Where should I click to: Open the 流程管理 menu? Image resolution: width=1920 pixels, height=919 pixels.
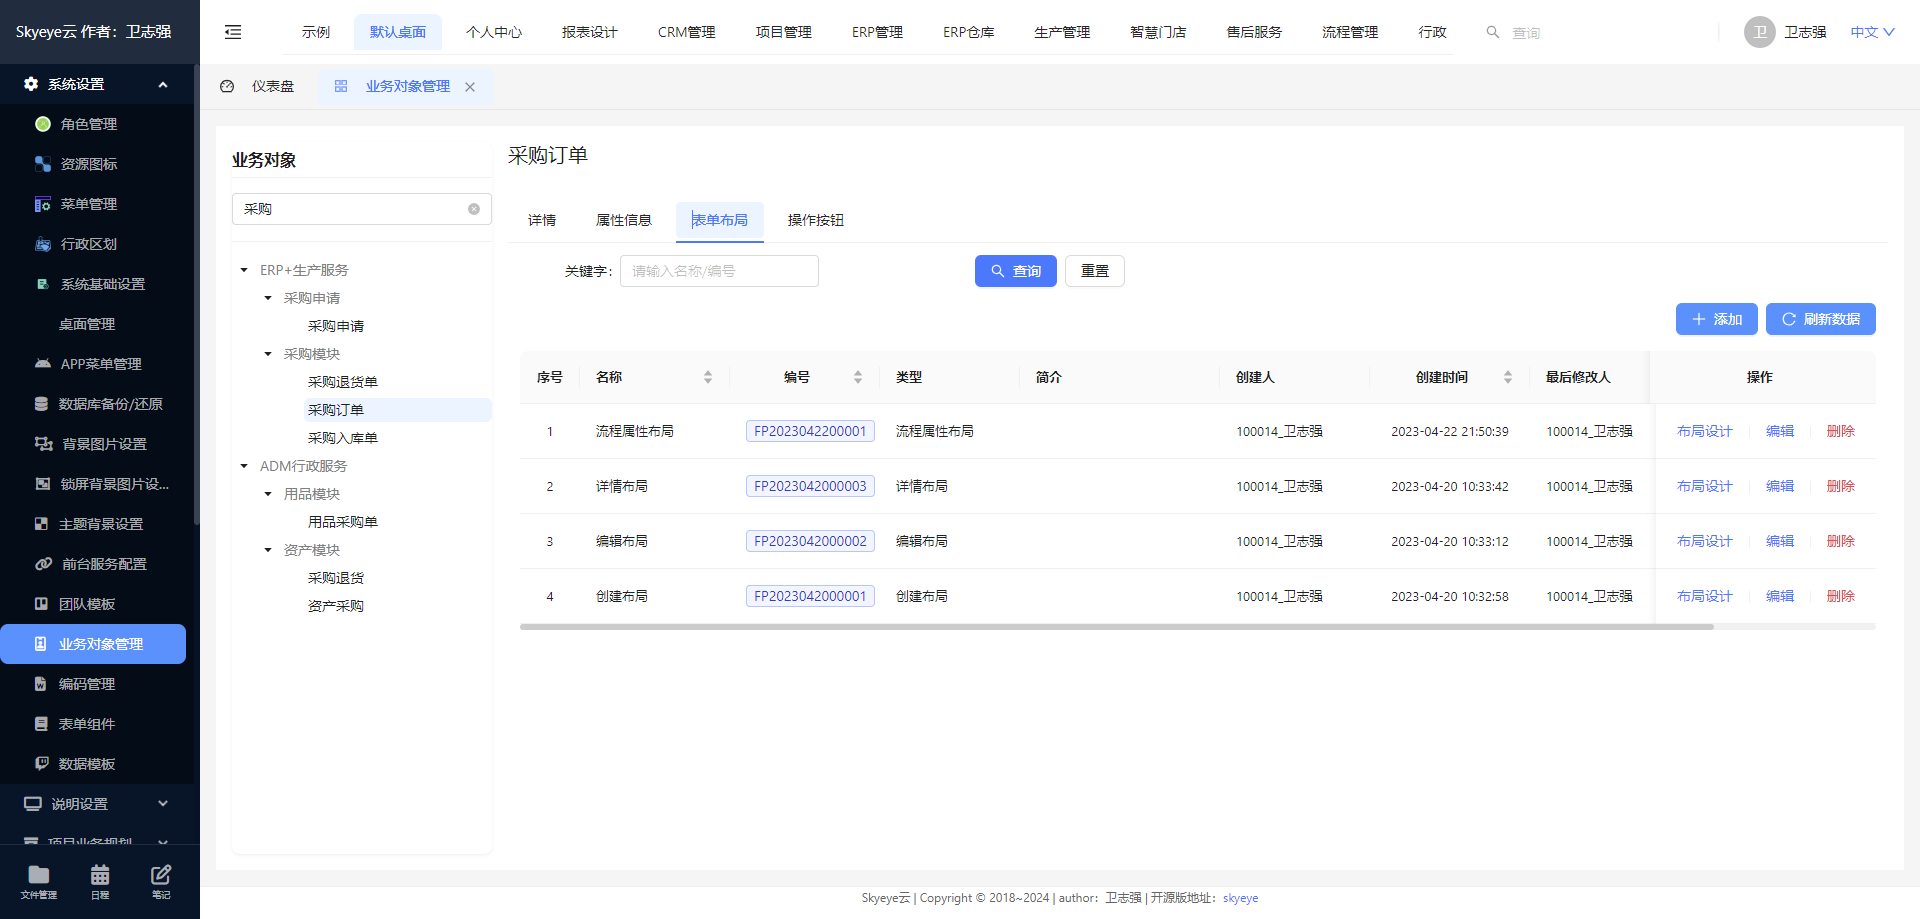1348,31
